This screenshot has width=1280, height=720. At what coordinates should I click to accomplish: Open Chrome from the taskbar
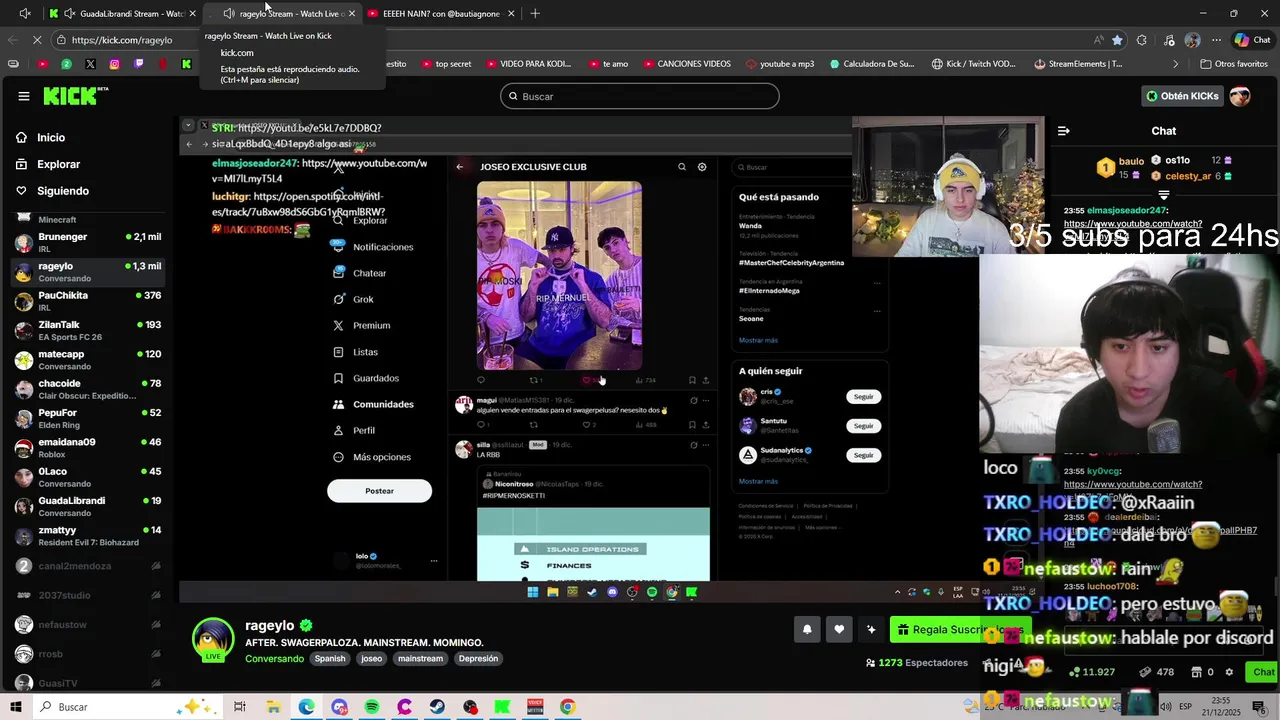567,707
